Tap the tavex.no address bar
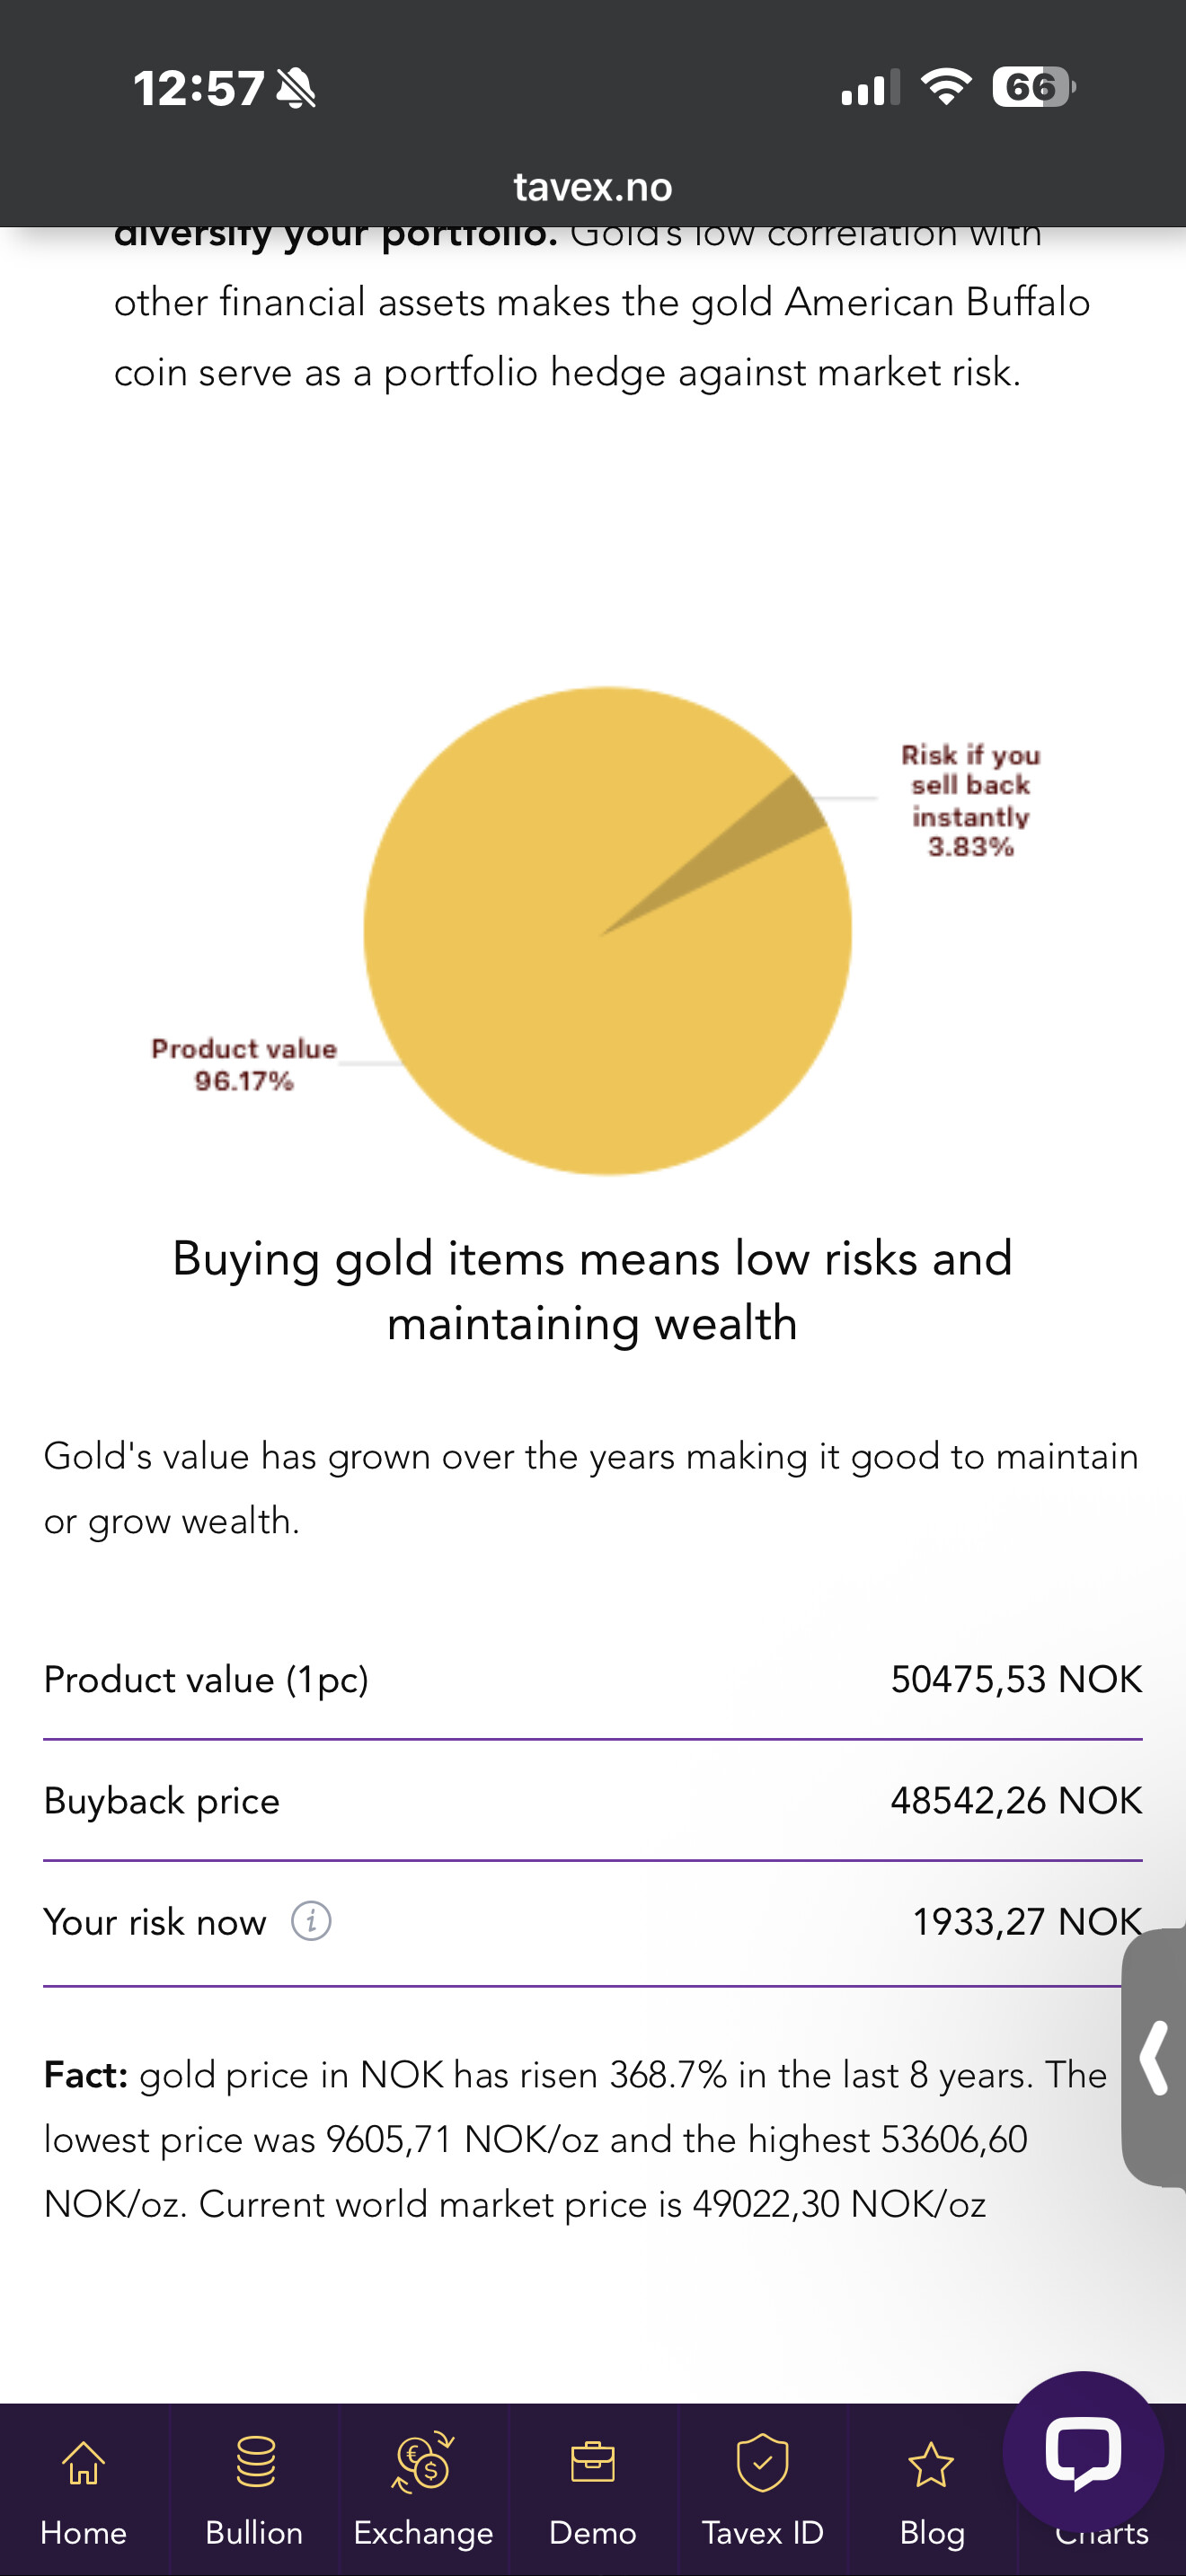The image size is (1186, 2576). point(593,187)
